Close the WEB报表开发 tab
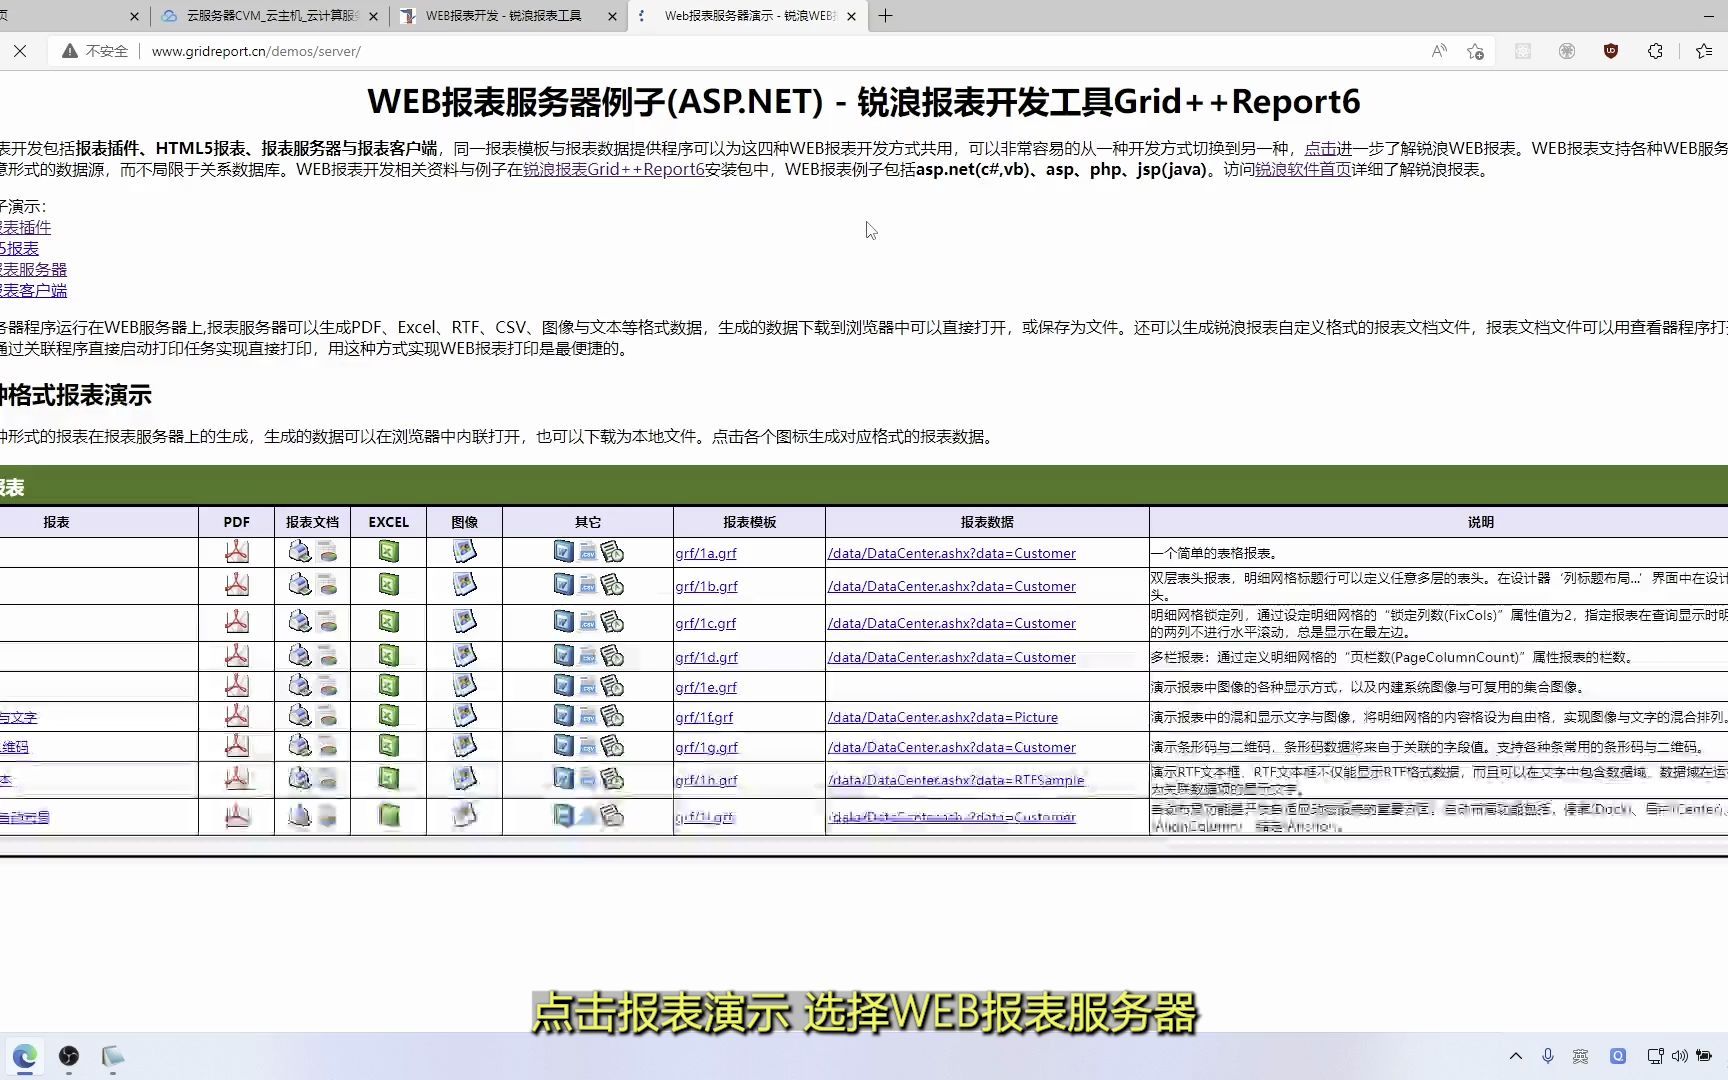The image size is (1728, 1080). pos(613,16)
